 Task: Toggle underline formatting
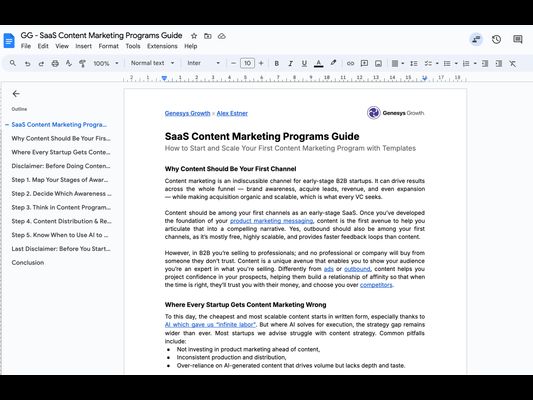tap(304, 64)
